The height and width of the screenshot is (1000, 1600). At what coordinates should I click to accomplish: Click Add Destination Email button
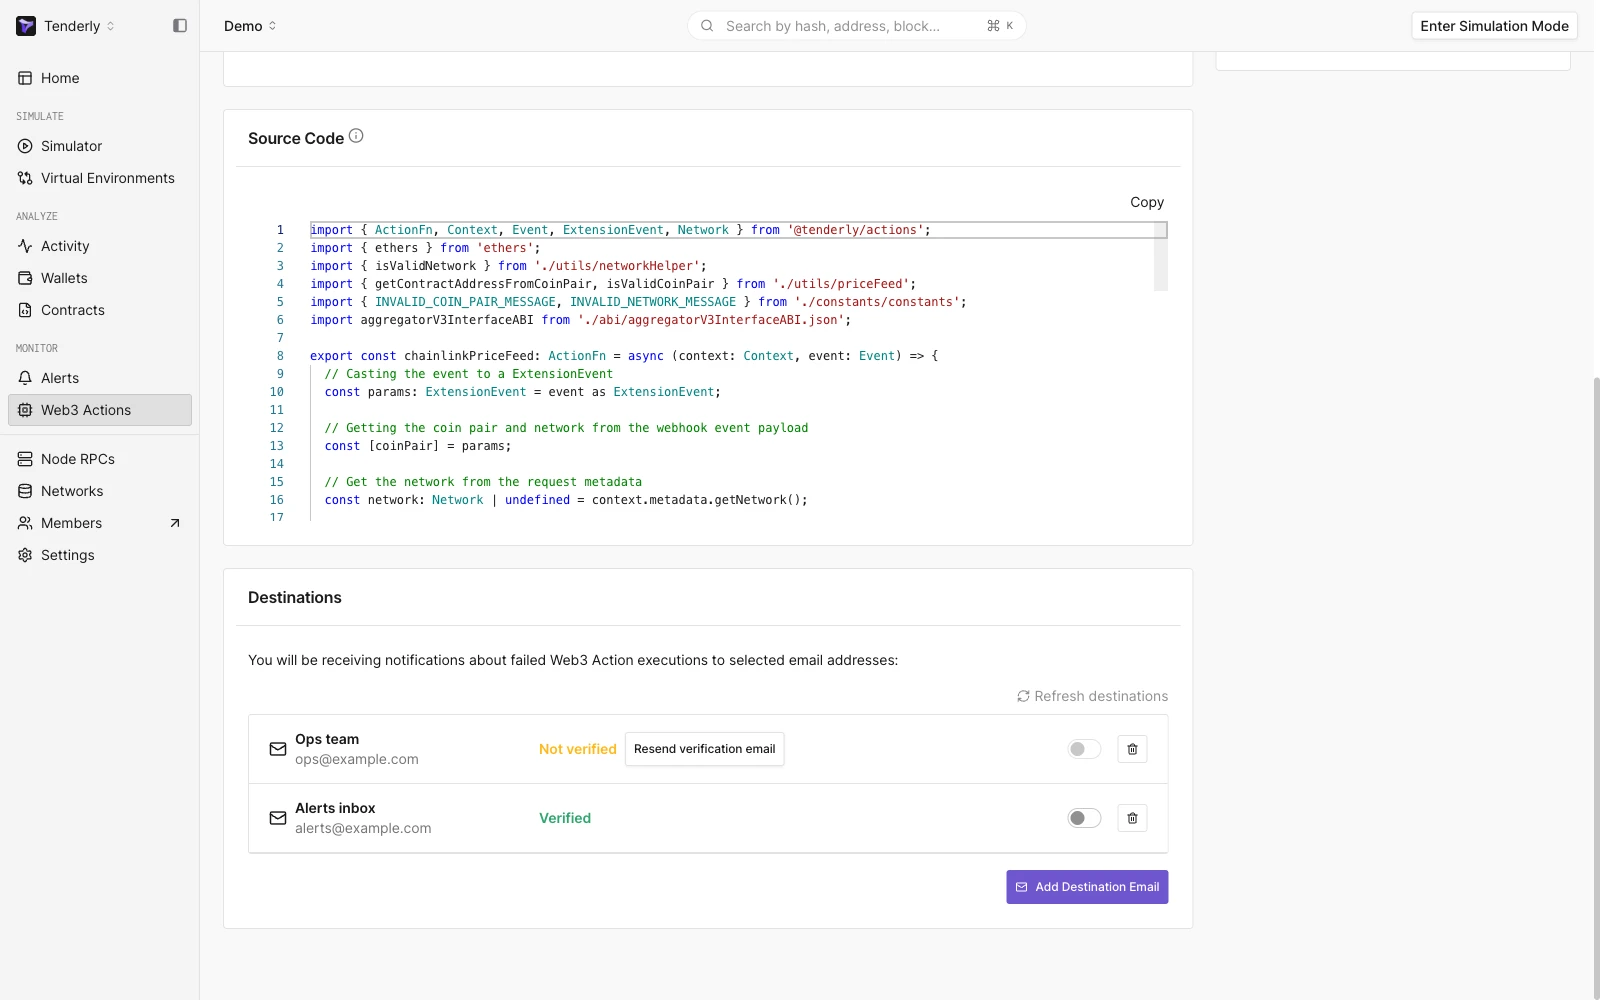[x=1087, y=887]
